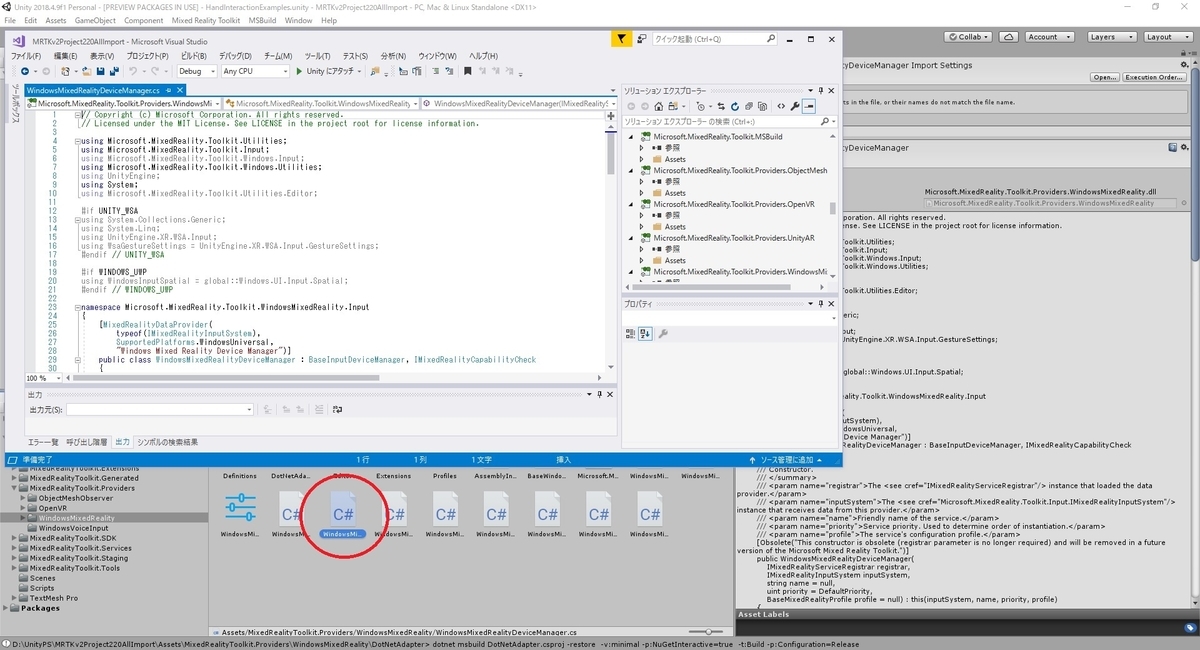Expand Assets folder under Providers.UnityAR project
The width and height of the screenshot is (1200, 650).
point(643,260)
